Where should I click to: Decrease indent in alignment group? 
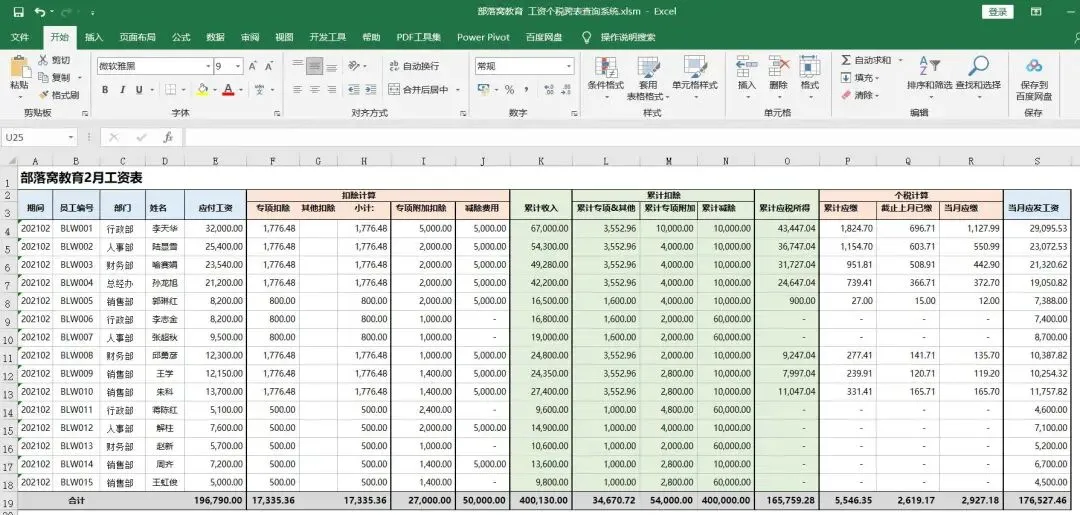click(x=354, y=90)
